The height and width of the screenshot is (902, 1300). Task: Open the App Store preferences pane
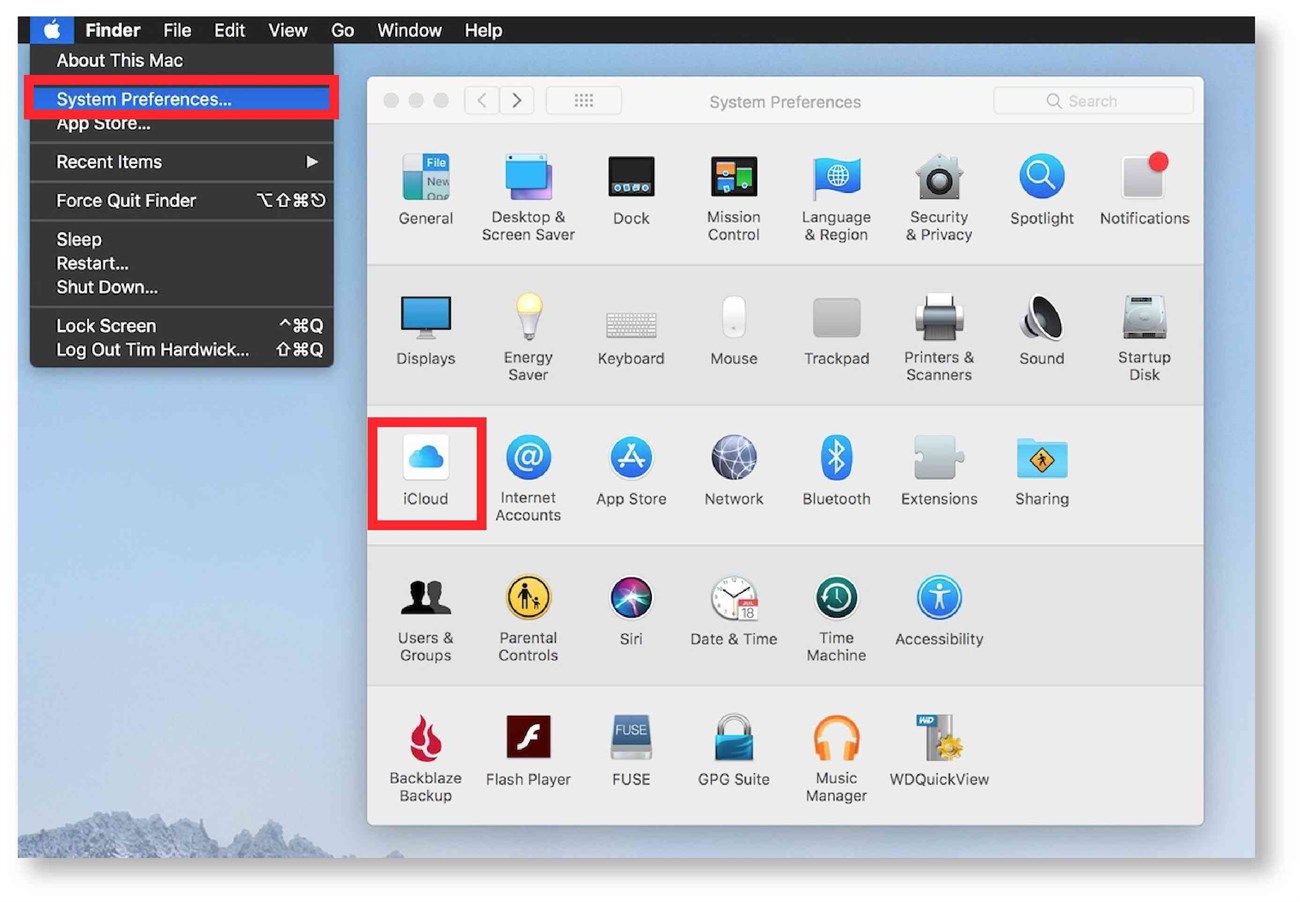pos(631,471)
